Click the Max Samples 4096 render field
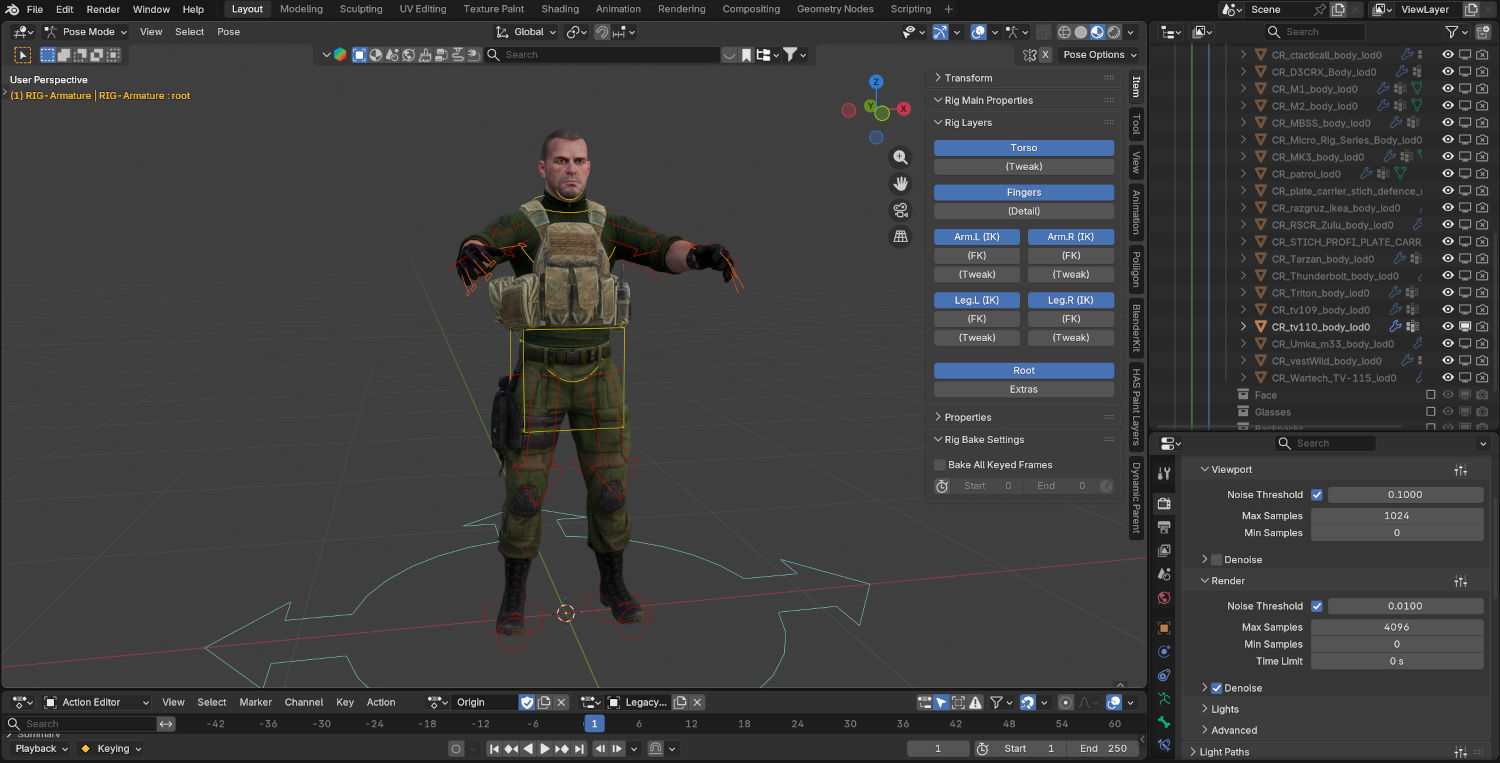The width and height of the screenshot is (1500, 763). pyautogui.click(x=1397, y=627)
